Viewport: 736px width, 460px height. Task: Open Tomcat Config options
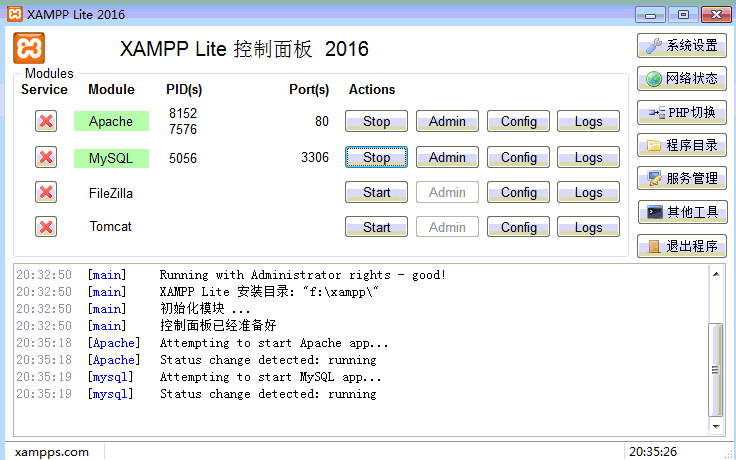(x=518, y=227)
